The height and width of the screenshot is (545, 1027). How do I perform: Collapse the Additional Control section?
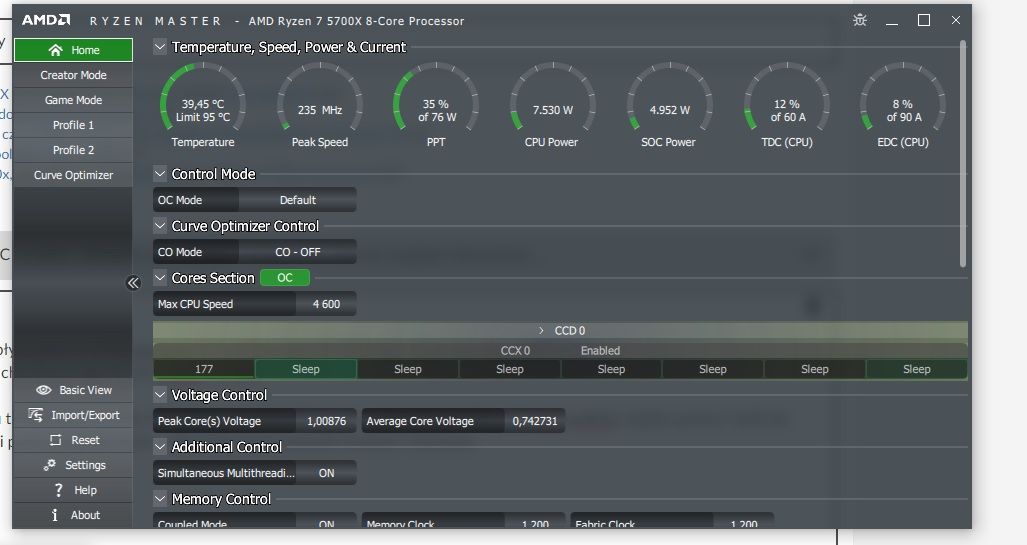159,447
